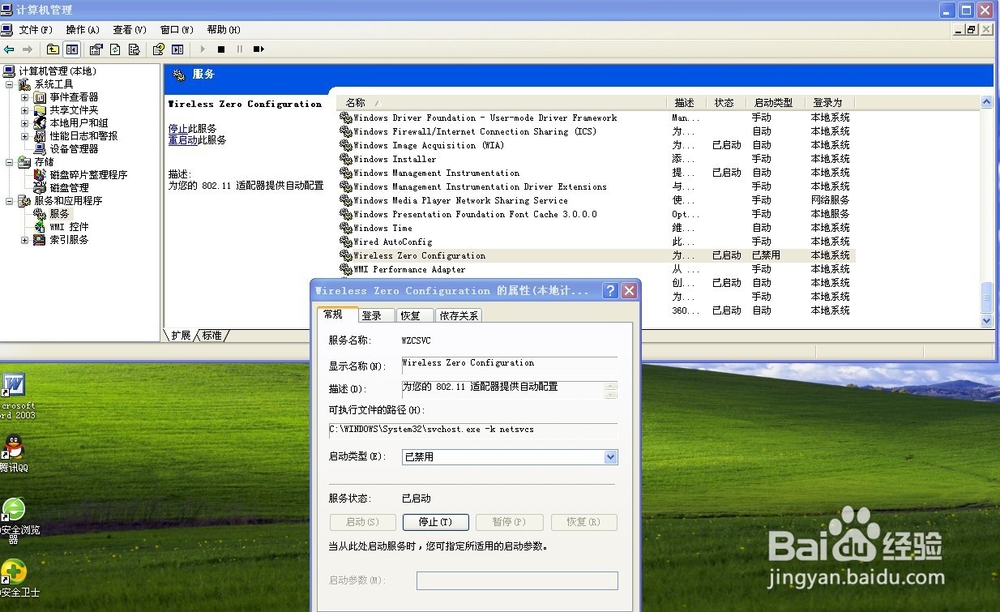1000x612 pixels.
Task: Collapse the 存储 tree node
Action: [x=10, y=162]
